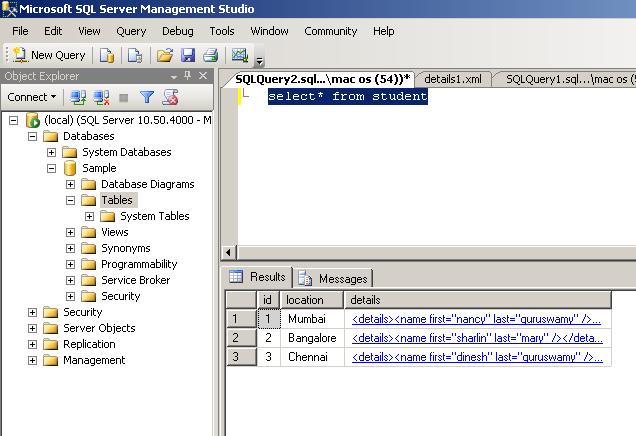Expand the Security node under Sample

[x=71, y=296]
